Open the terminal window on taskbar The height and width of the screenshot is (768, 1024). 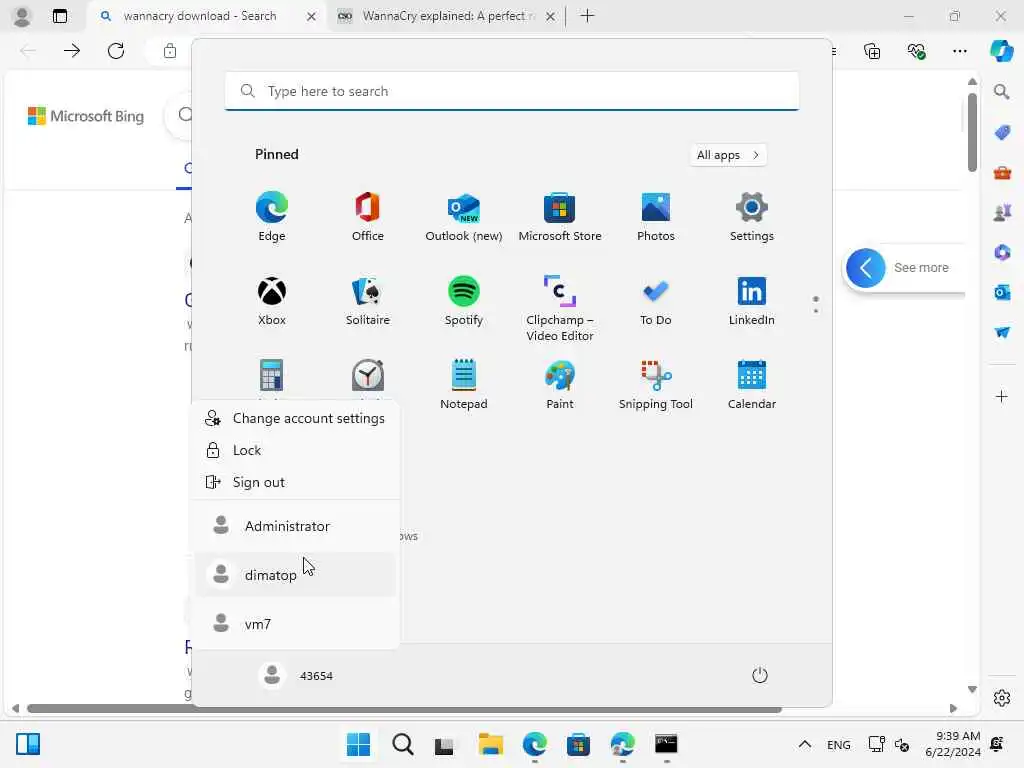(666, 744)
